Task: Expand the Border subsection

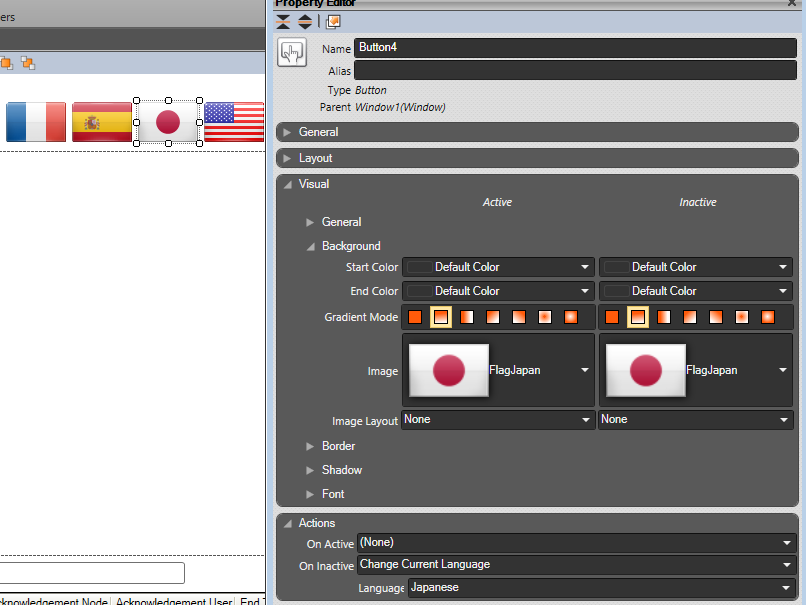Action: (311, 446)
